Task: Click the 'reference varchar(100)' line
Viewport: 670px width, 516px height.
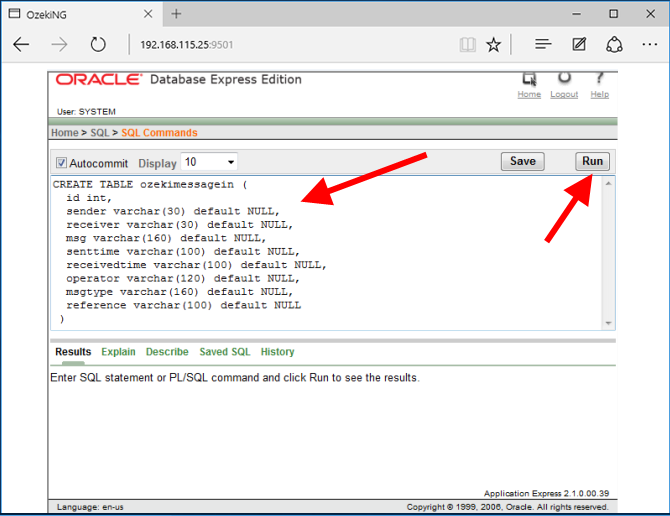Action: (183, 305)
